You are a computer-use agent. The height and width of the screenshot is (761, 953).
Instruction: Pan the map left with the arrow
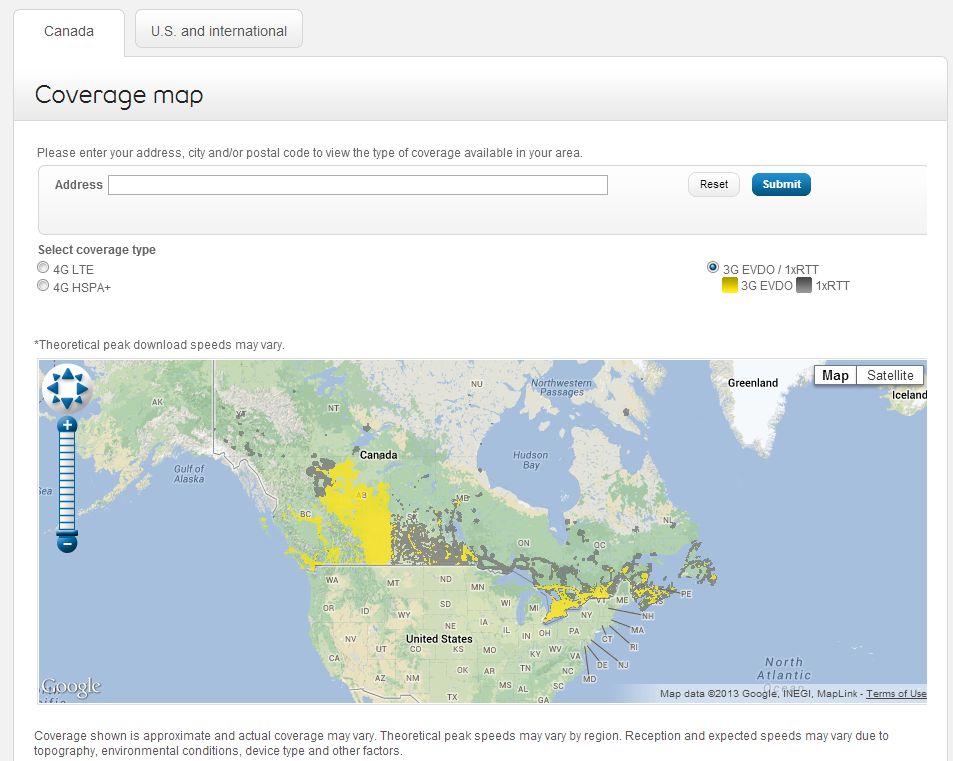[x=53, y=388]
